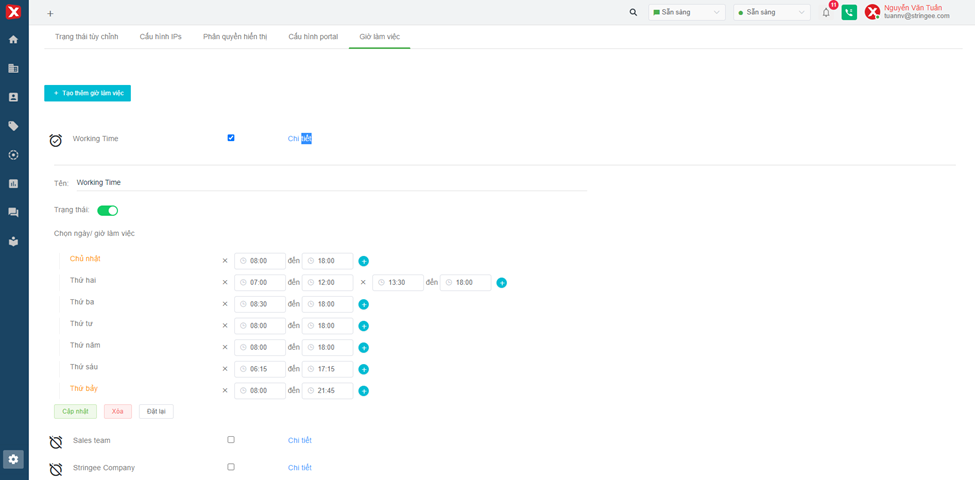Check the Sales team checkbox
The image size is (975, 480).
[x=231, y=440]
